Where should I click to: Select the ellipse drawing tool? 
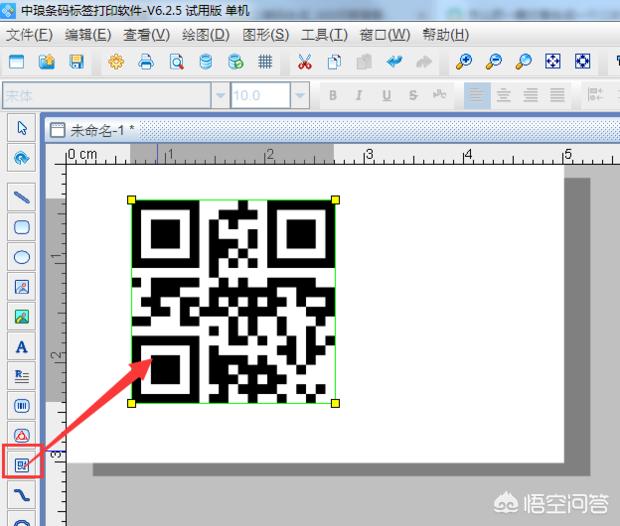click(x=22, y=257)
